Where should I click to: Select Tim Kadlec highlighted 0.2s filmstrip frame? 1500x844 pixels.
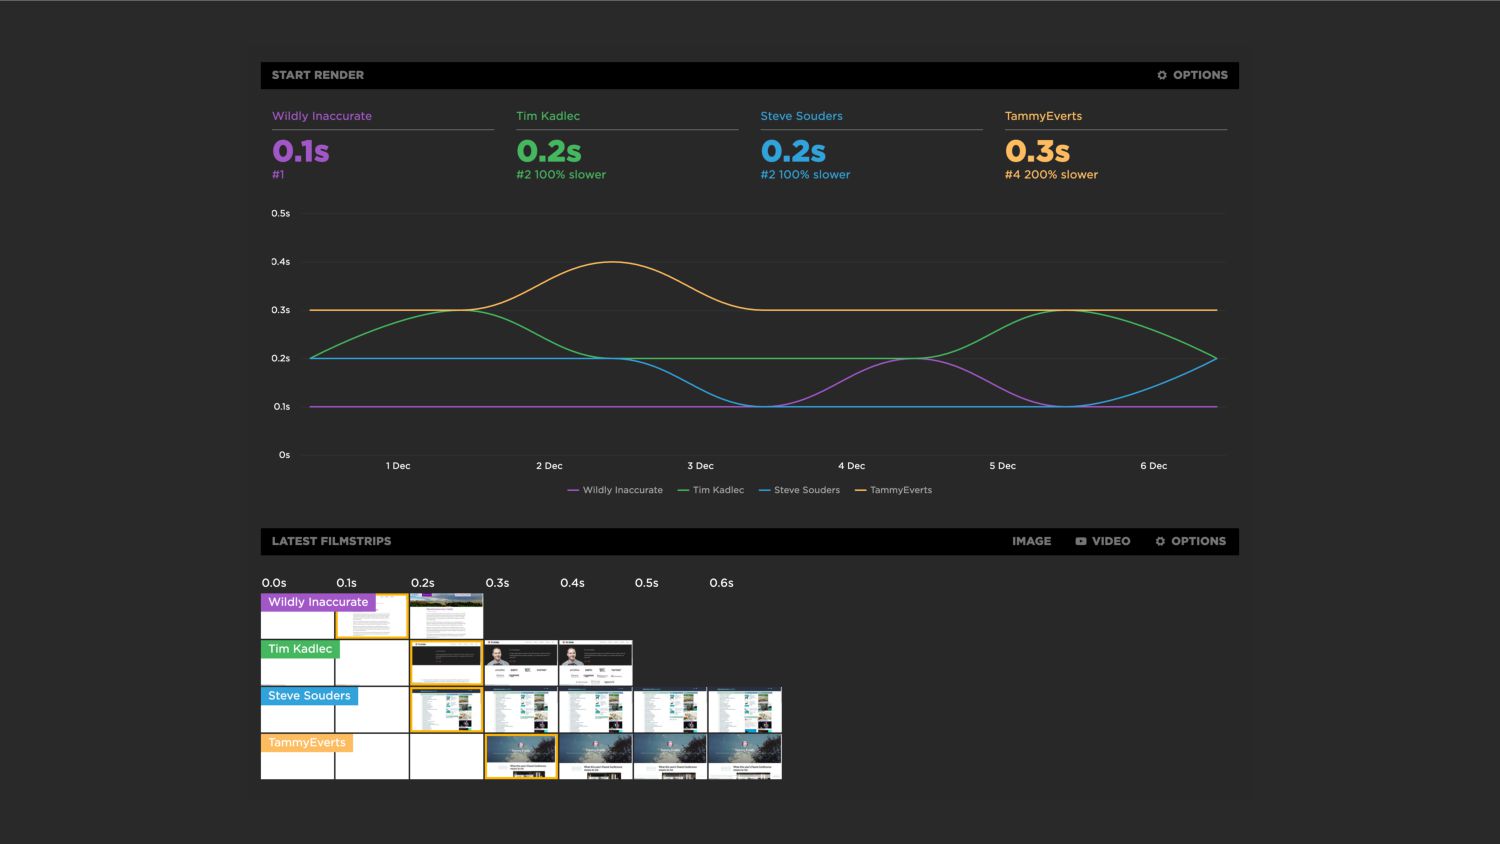tap(446, 663)
